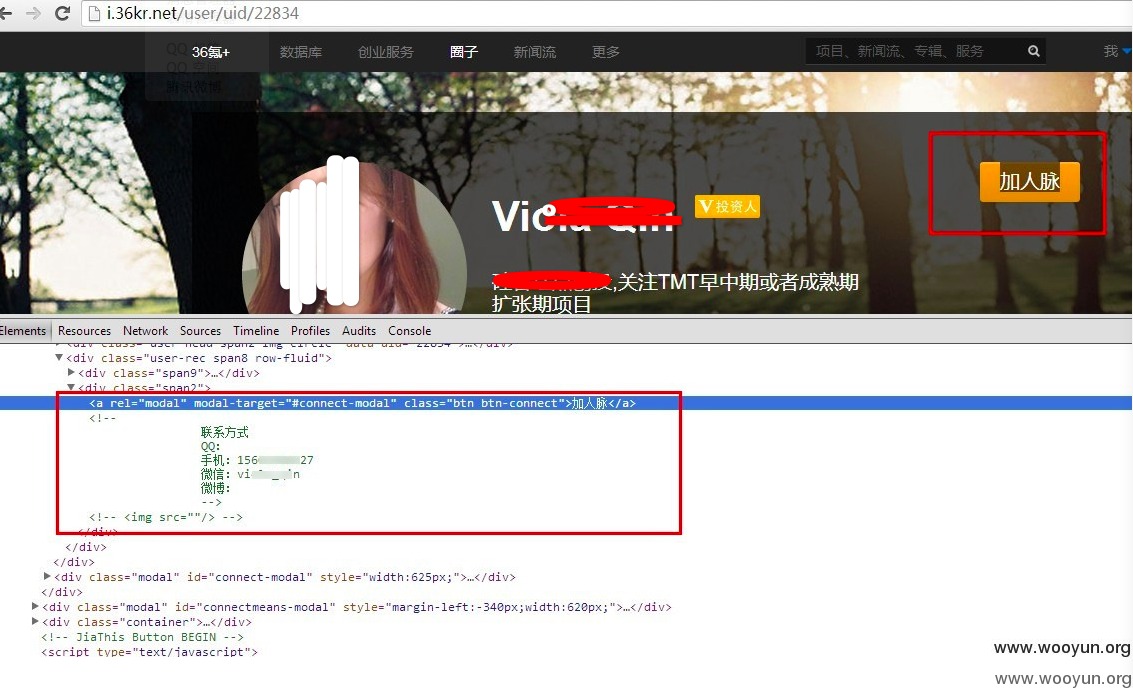The image size is (1133, 688).
Task: Click the browser back arrow
Action: [6, 13]
